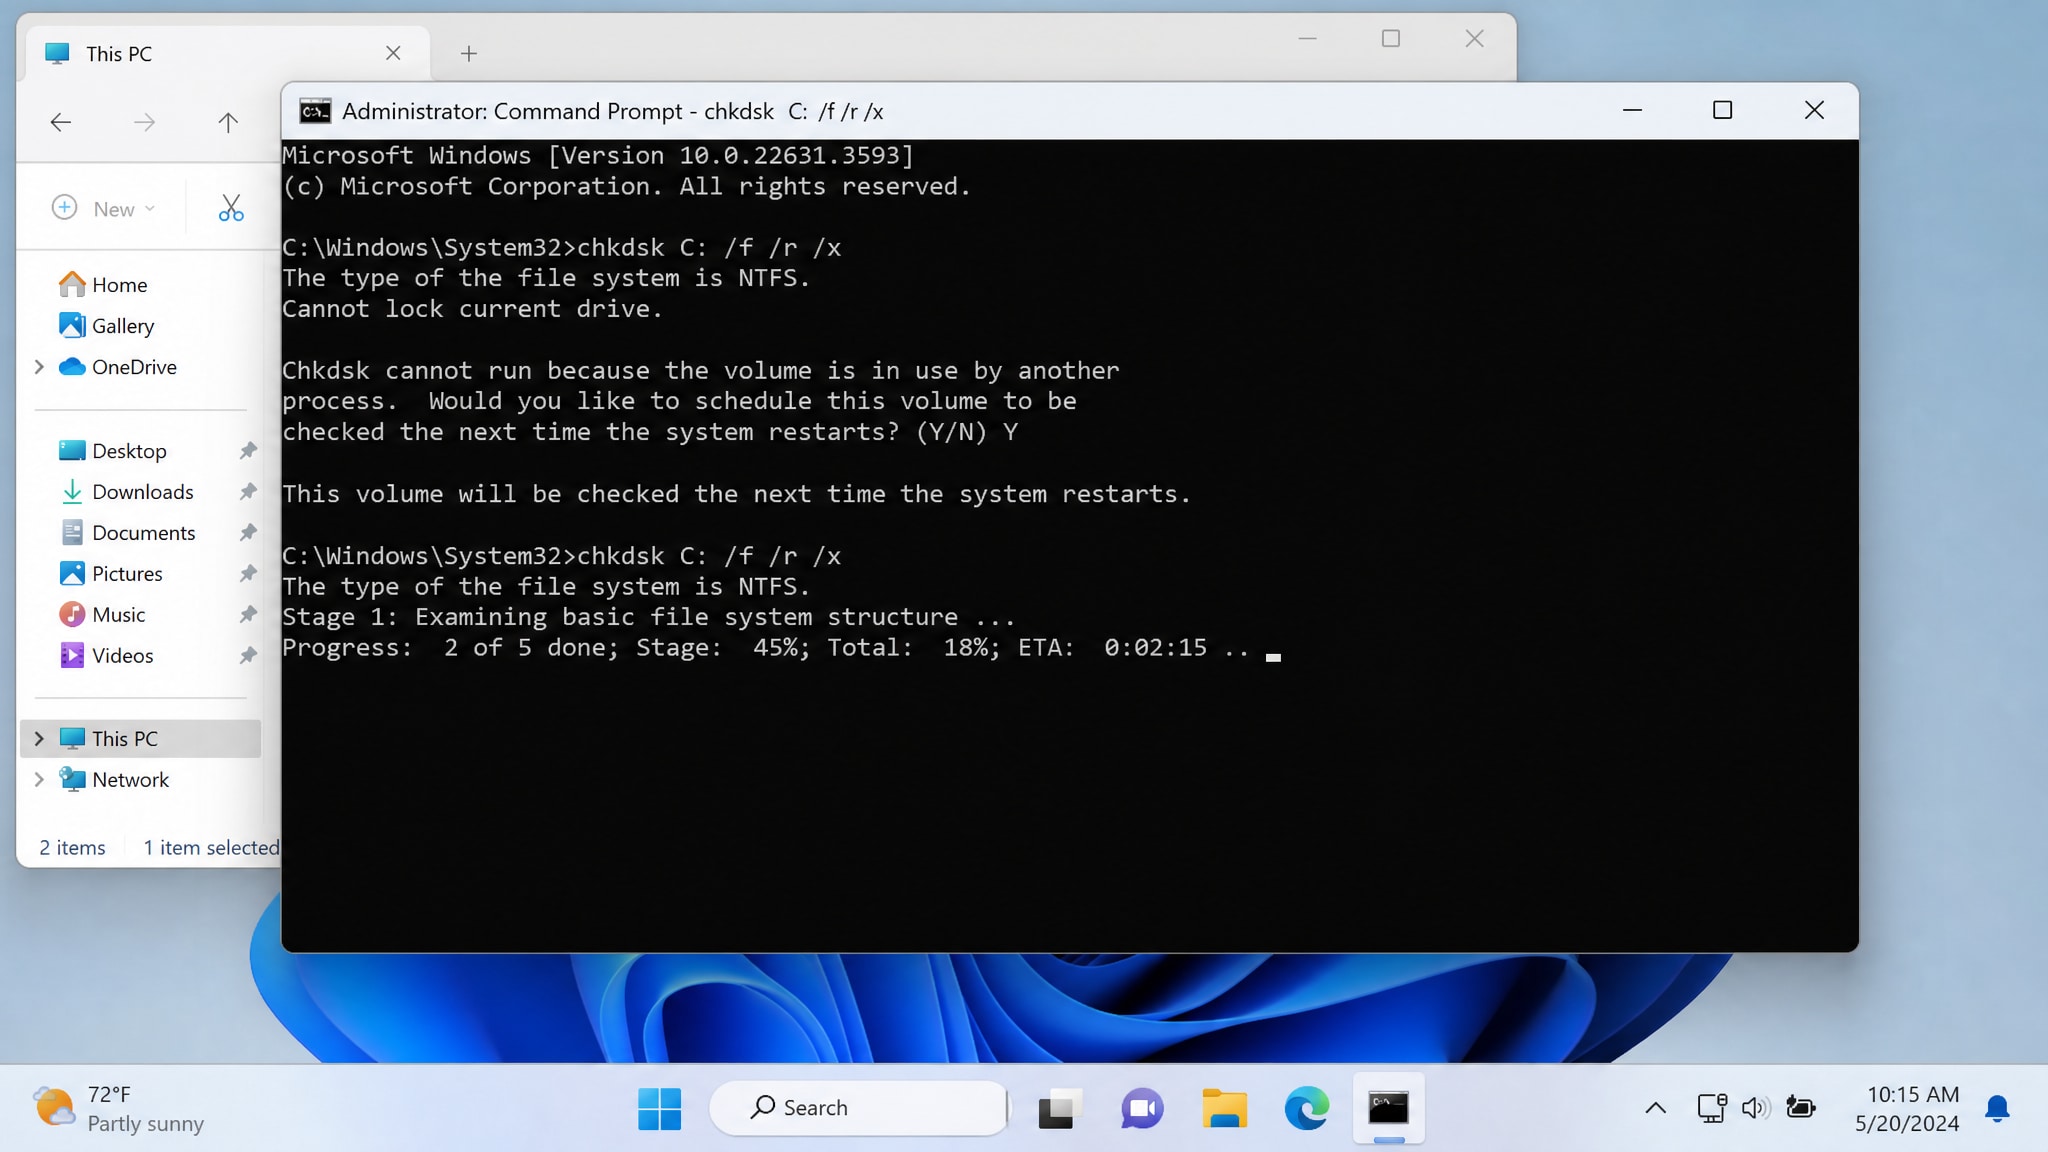This screenshot has height=1152, width=2048.
Task: Open the Videos folder
Action: click(122, 656)
